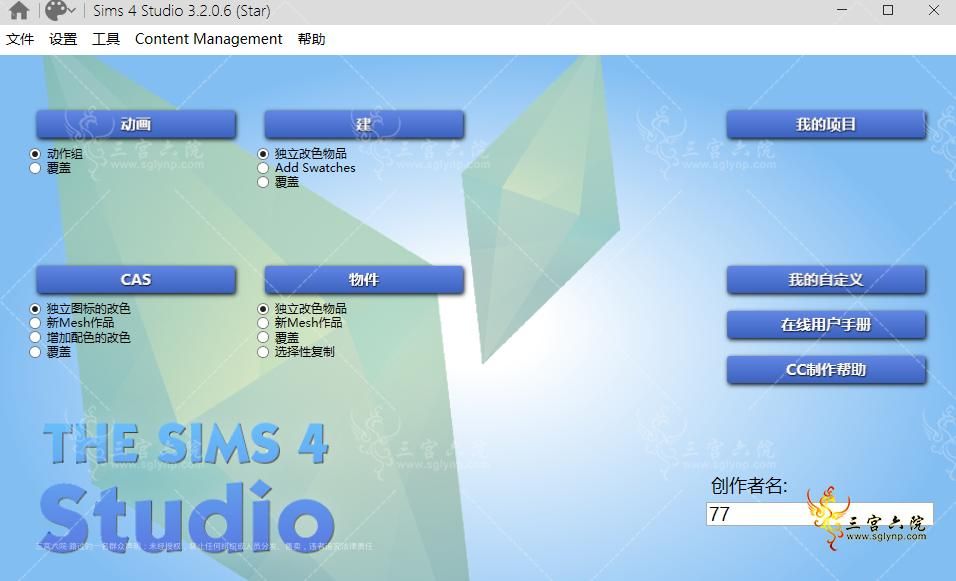Viewport: 956px width, 581px height.
Task: Click the 动画 button
Action: point(135,124)
